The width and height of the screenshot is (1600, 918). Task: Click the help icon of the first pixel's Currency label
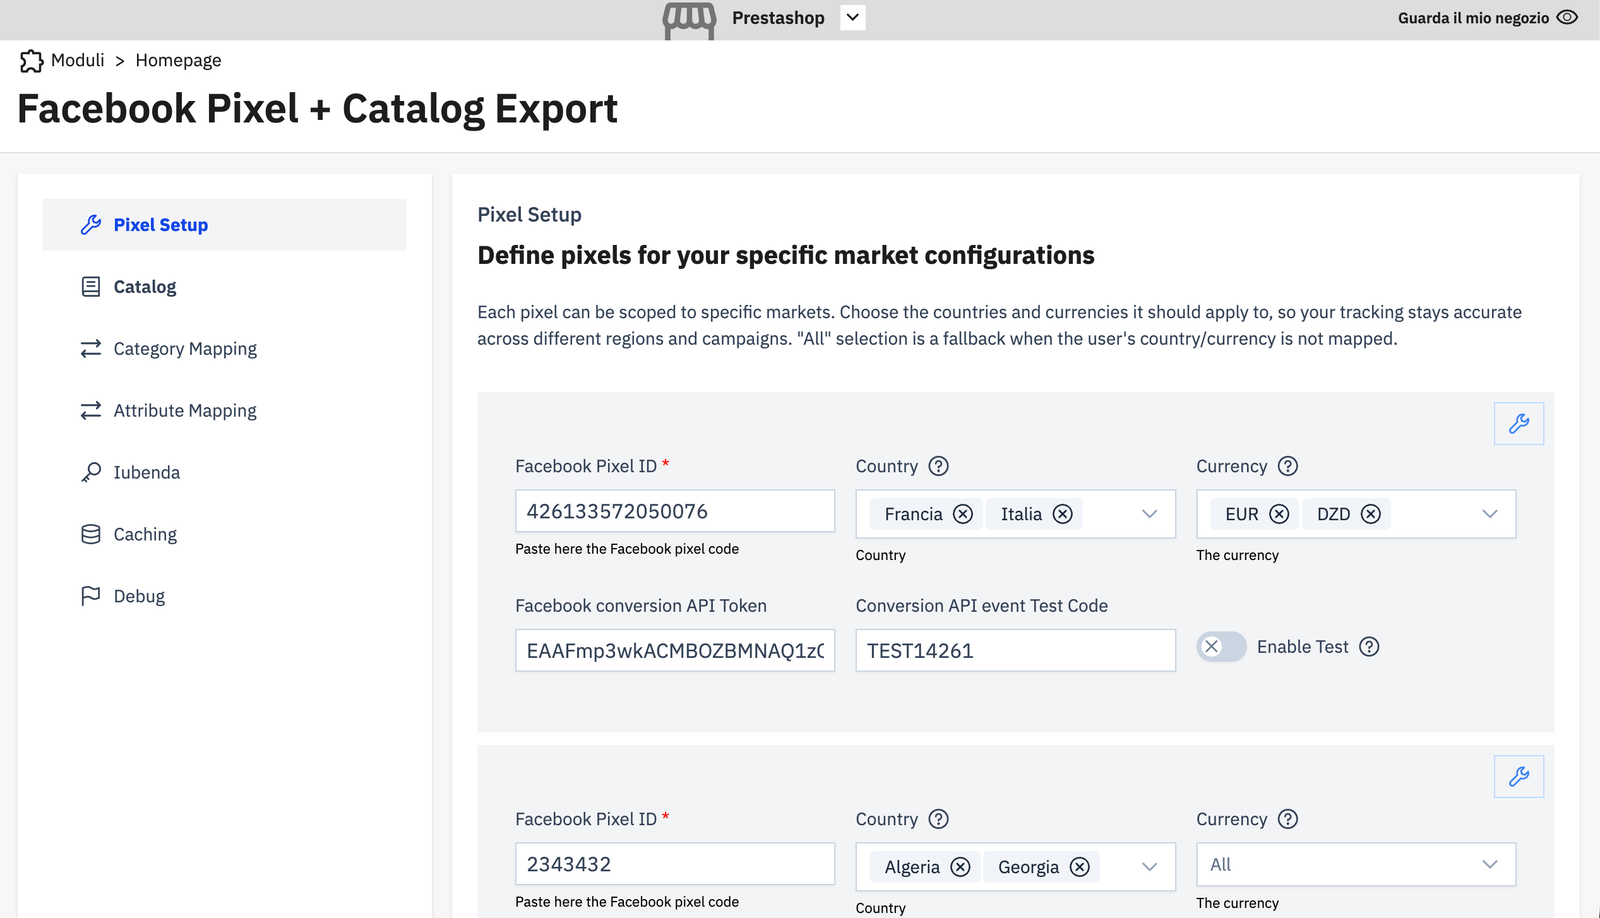coord(1288,466)
